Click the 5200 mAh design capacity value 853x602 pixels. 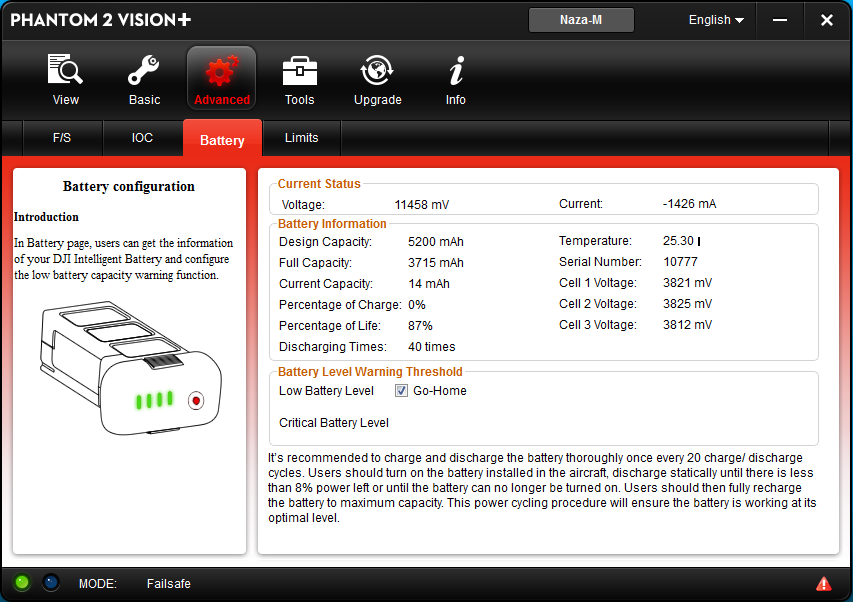point(436,242)
